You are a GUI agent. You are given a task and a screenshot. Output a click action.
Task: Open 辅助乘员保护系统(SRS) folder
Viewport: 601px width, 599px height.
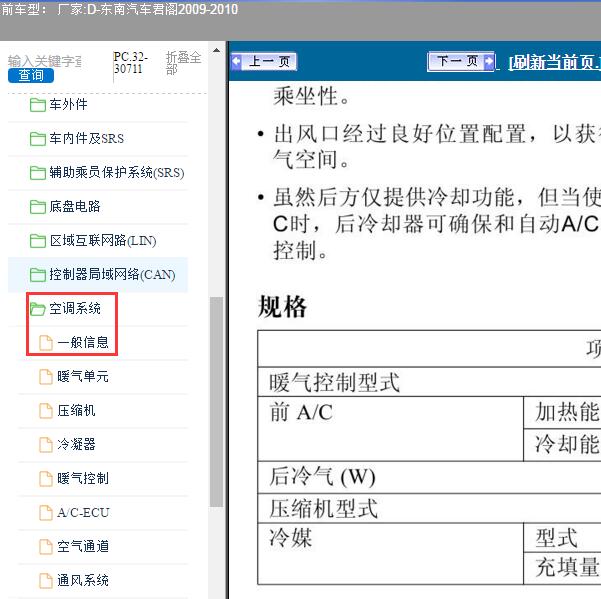117,172
